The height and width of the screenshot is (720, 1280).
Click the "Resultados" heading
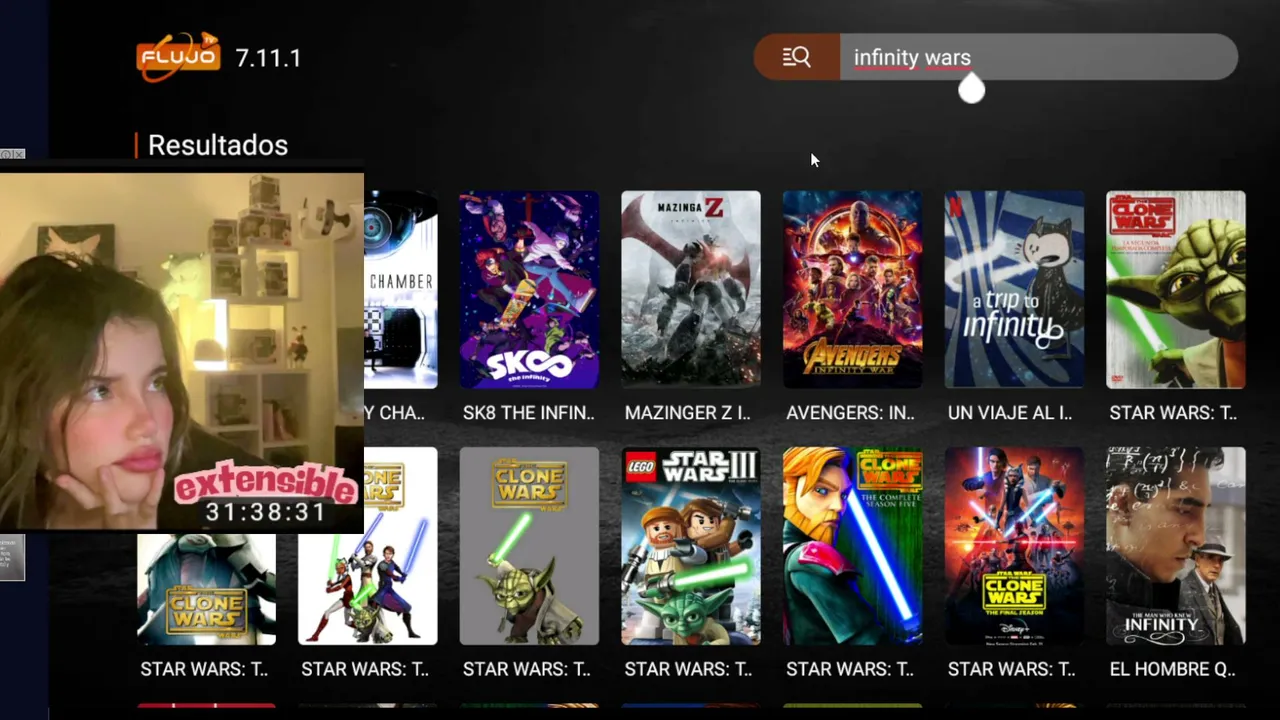tap(218, 145)
